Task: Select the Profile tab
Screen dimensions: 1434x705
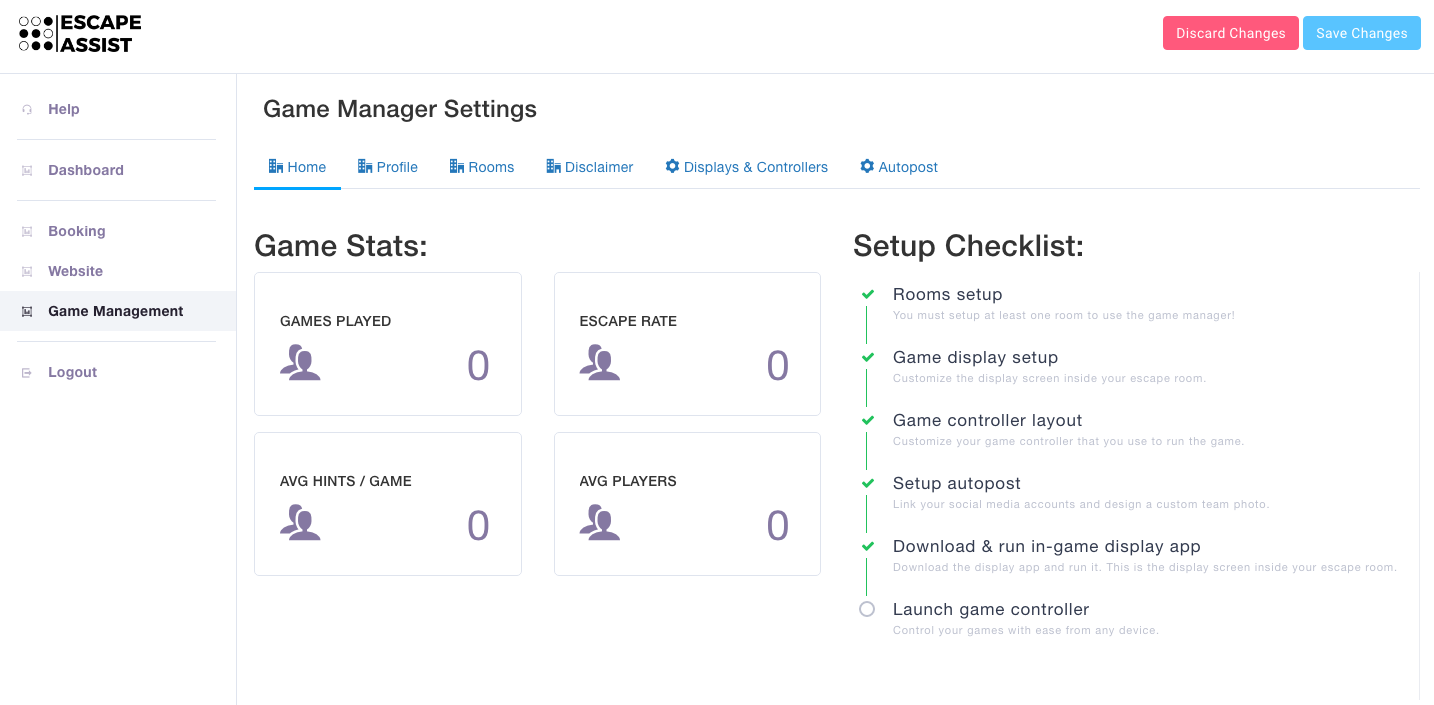Action: 387,167
